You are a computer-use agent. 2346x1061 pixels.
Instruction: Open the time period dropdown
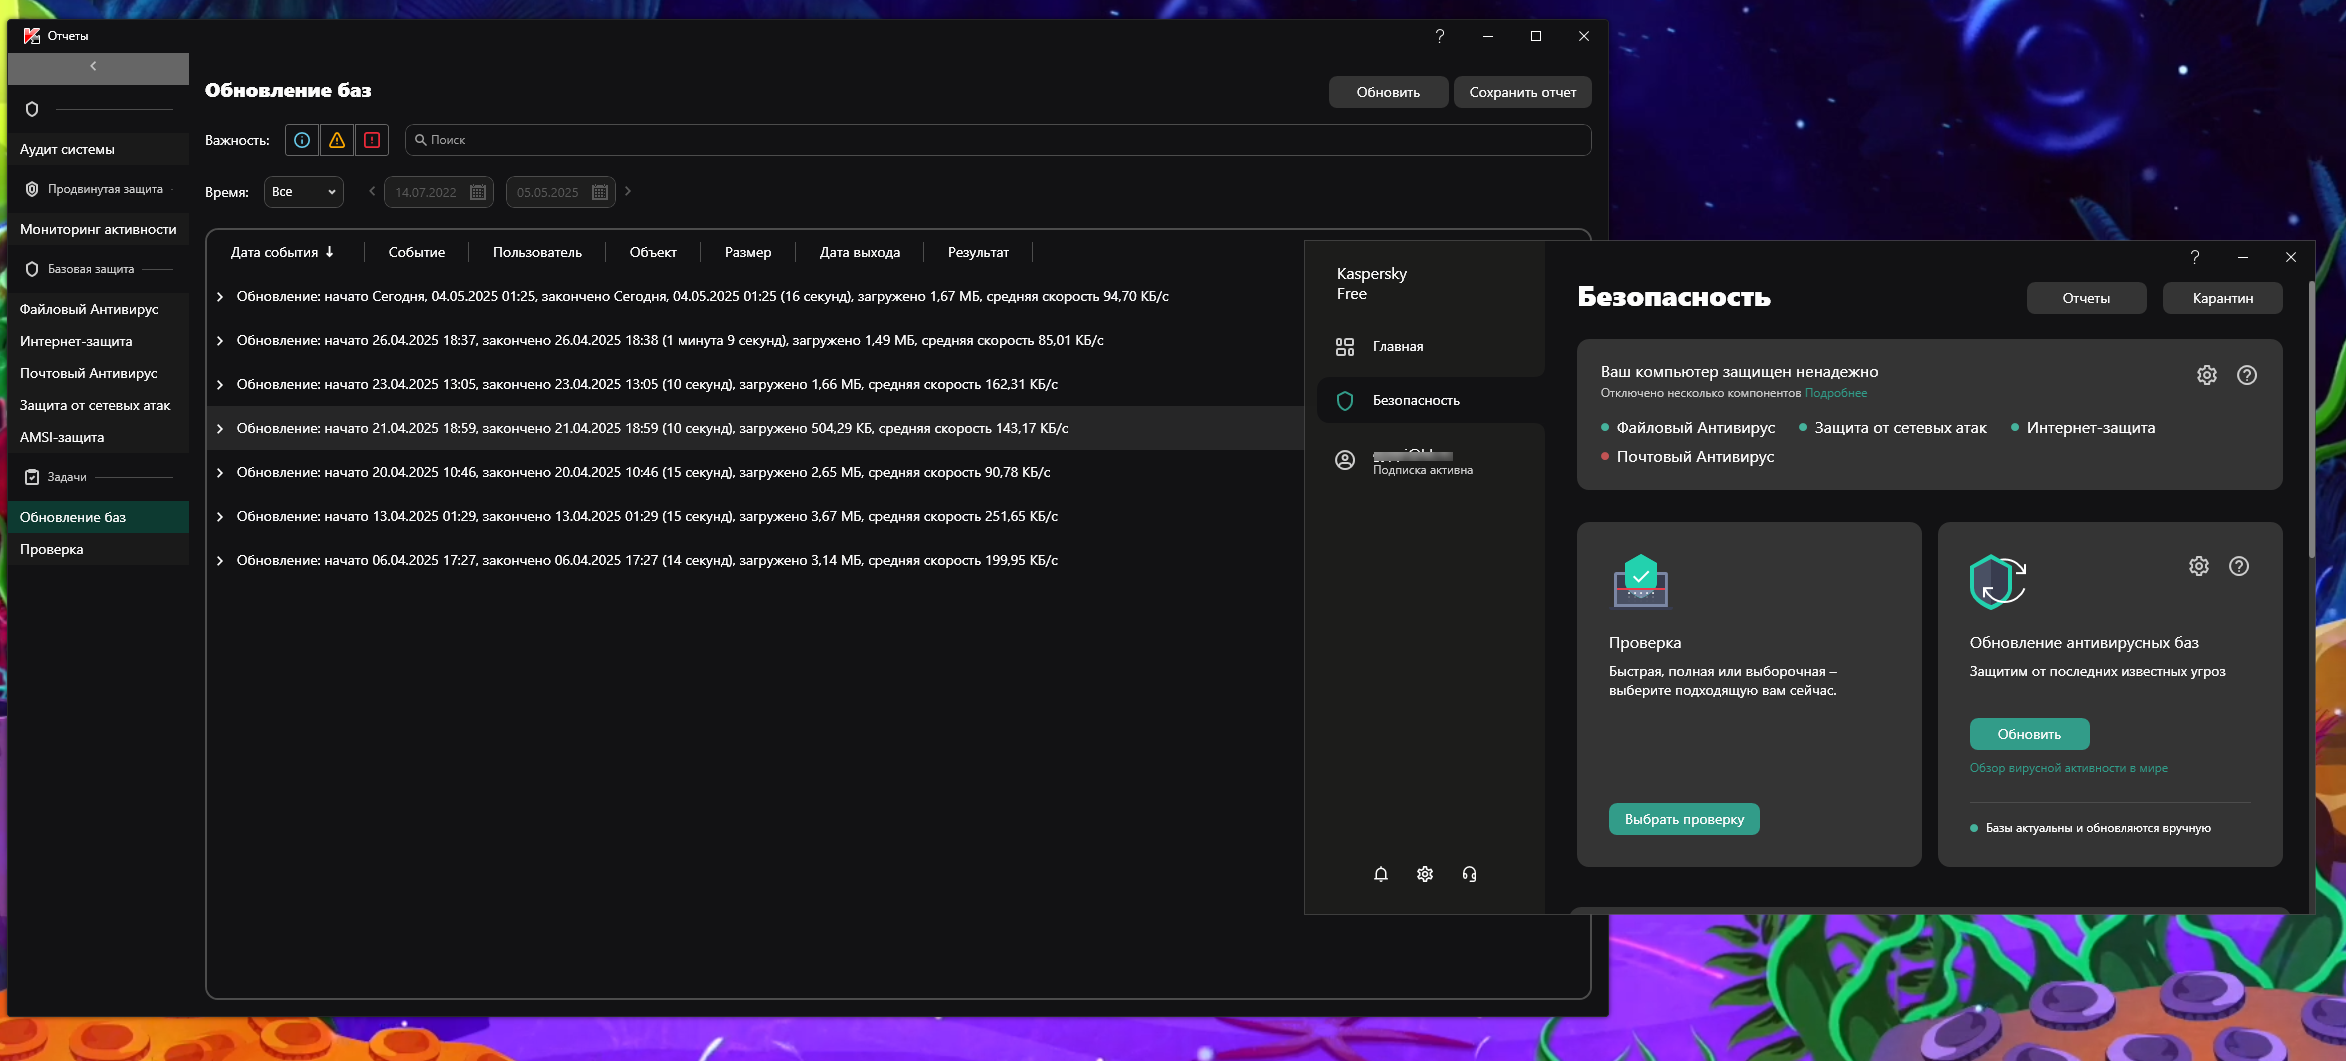click(303, 192)
